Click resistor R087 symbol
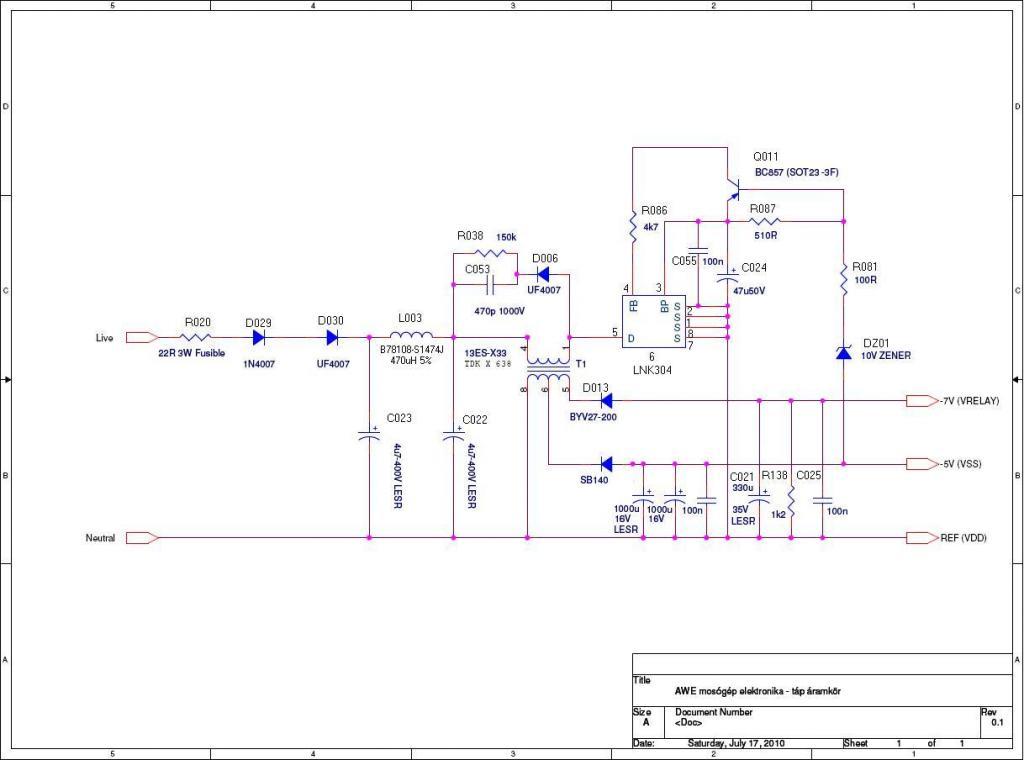 tap(765, 221)
